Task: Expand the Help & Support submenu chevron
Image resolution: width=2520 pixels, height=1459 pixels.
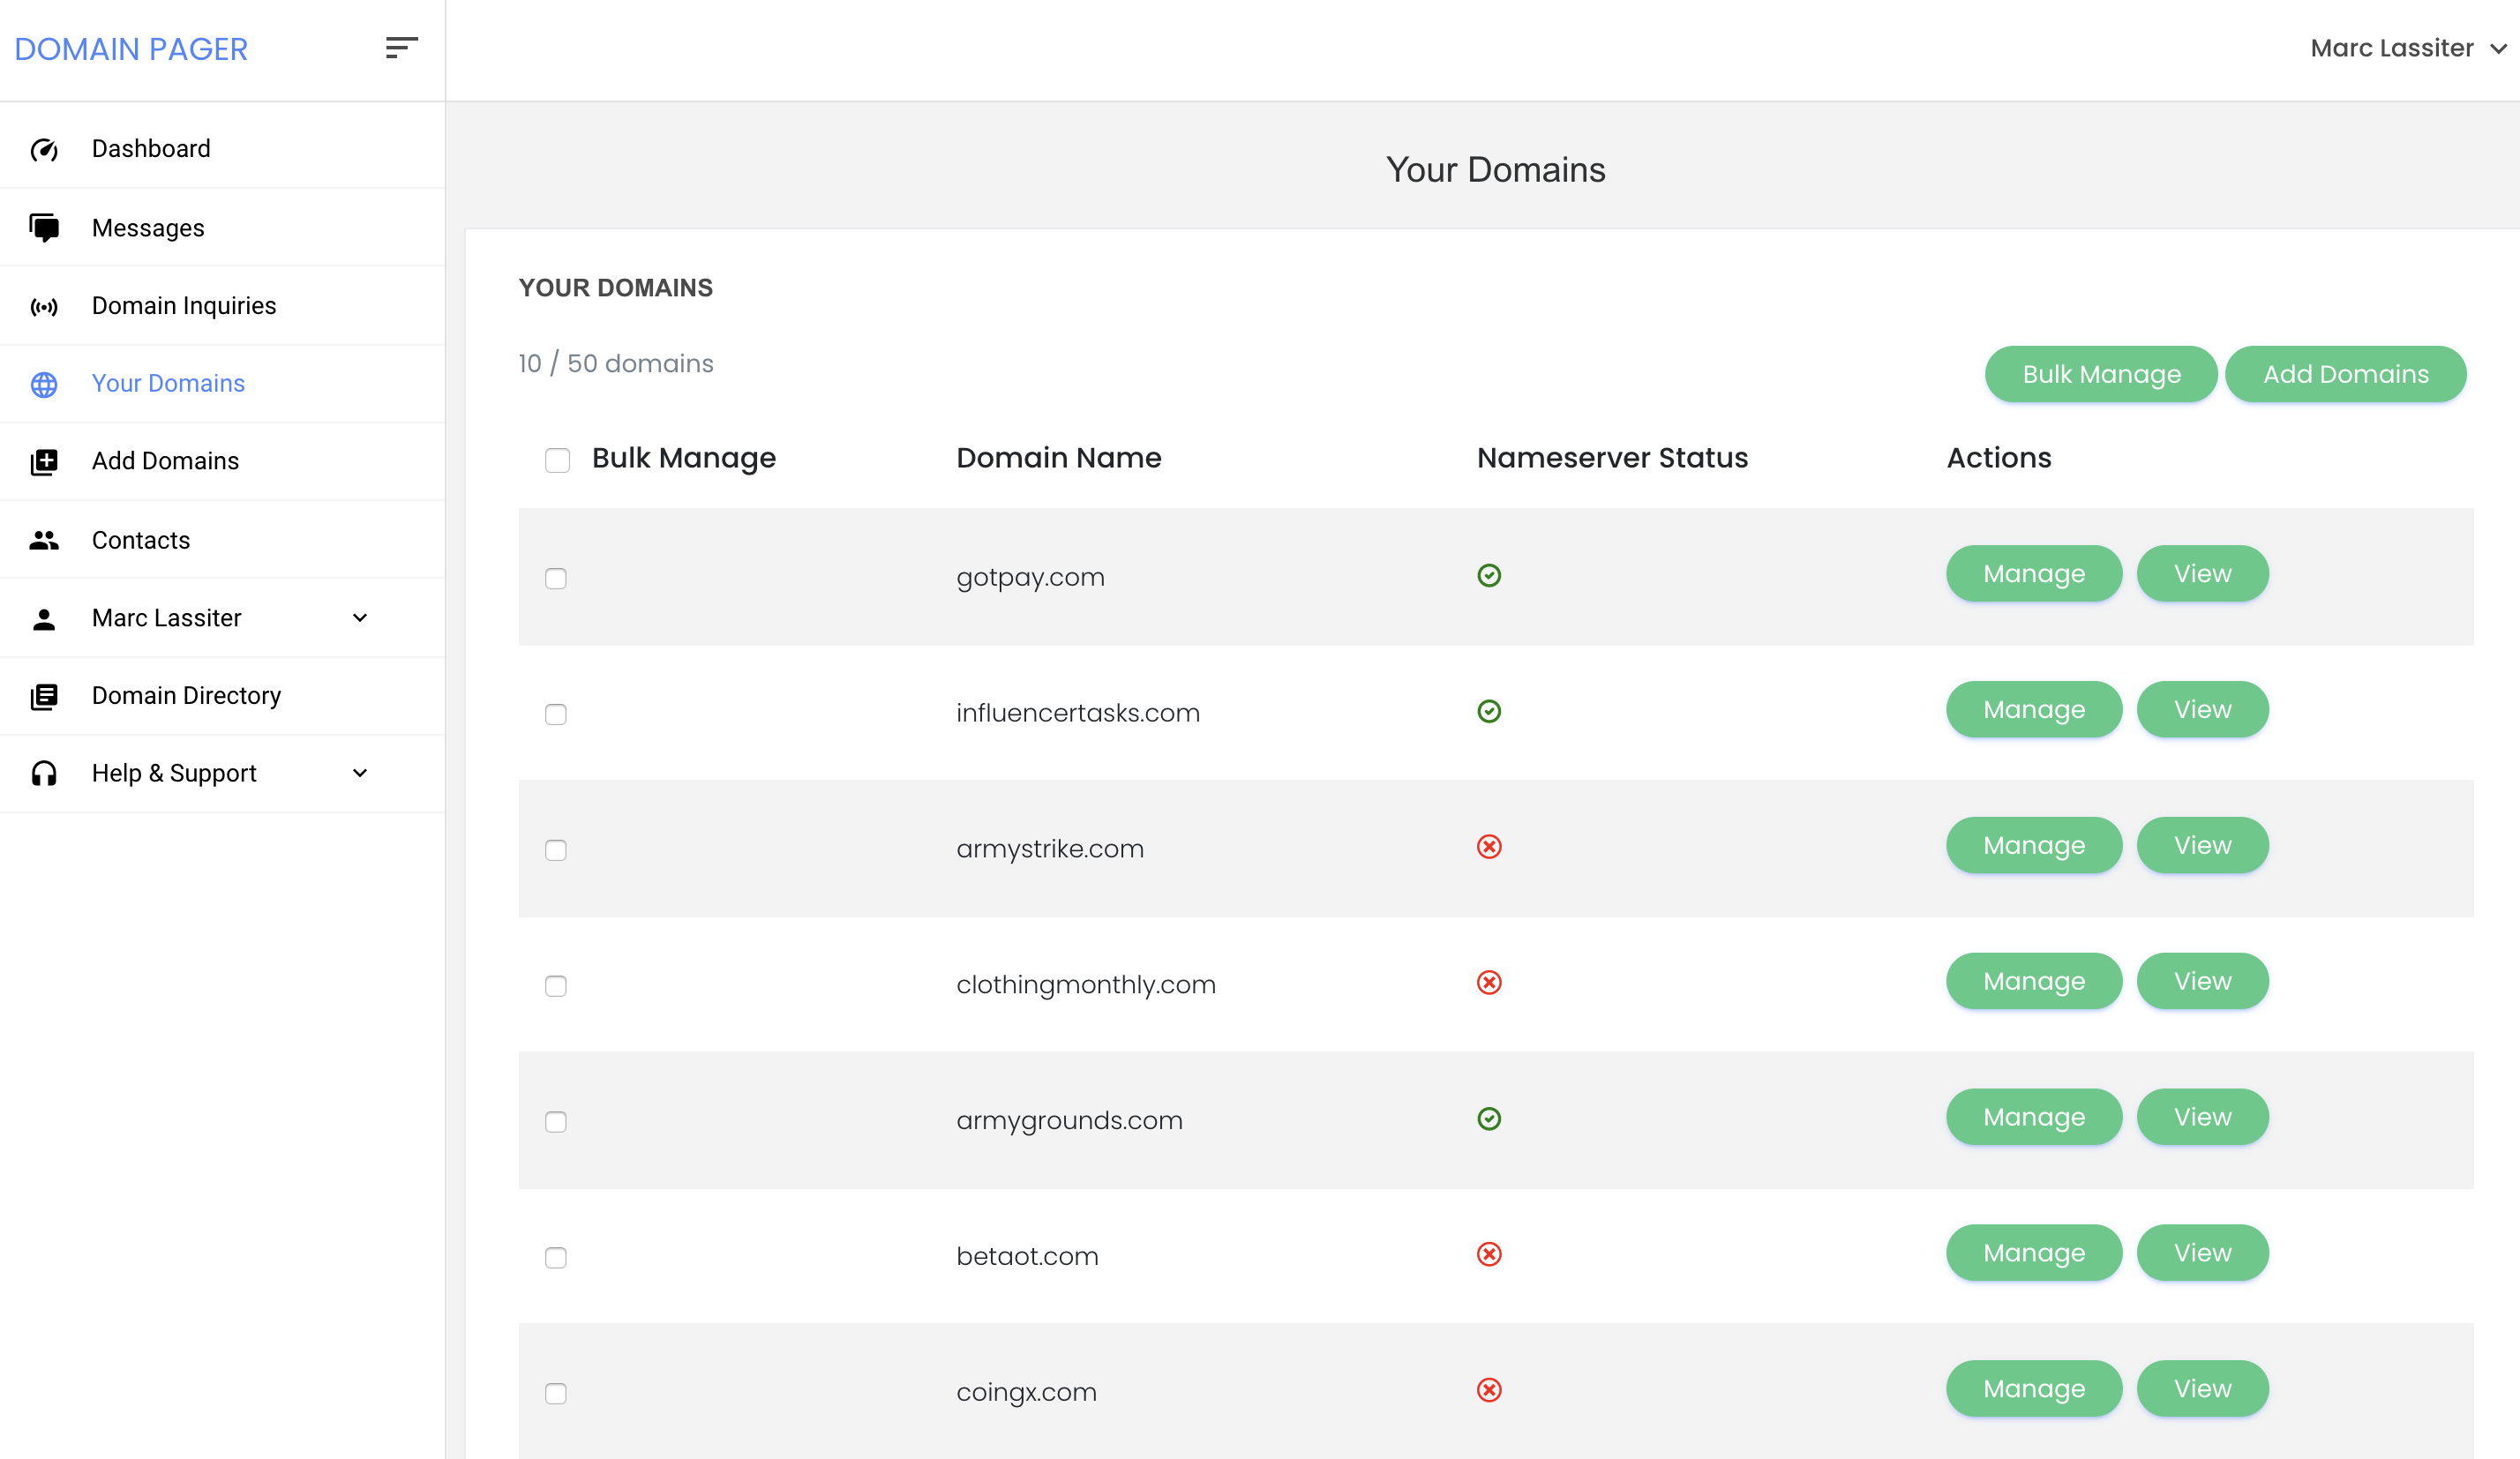Action: pos(360,773)
